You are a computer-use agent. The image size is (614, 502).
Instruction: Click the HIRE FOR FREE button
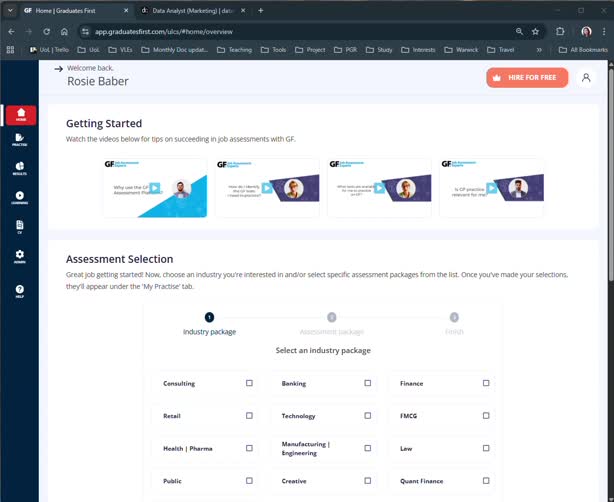point(527,78)
